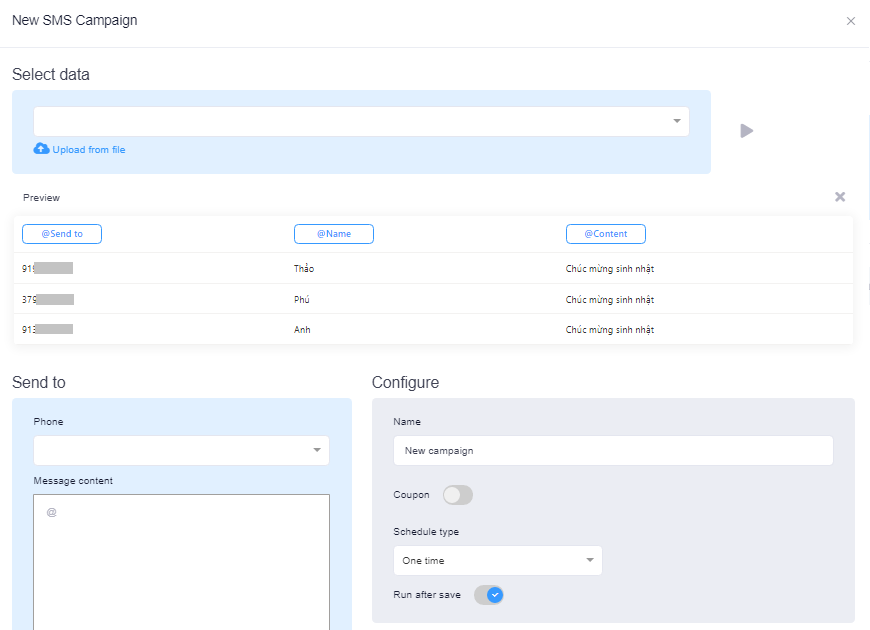Screen dimensions: 870x630
Task: Close the New SMS Campaign dialog
Action: [x=851, y=21]
